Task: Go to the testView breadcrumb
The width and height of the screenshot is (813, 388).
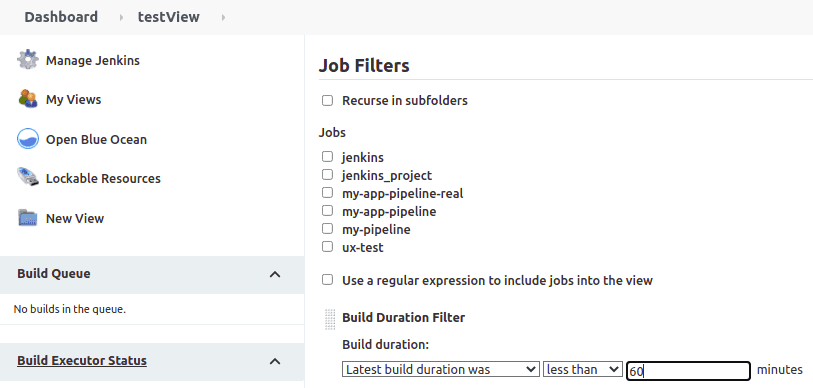Action: (169, 17)
